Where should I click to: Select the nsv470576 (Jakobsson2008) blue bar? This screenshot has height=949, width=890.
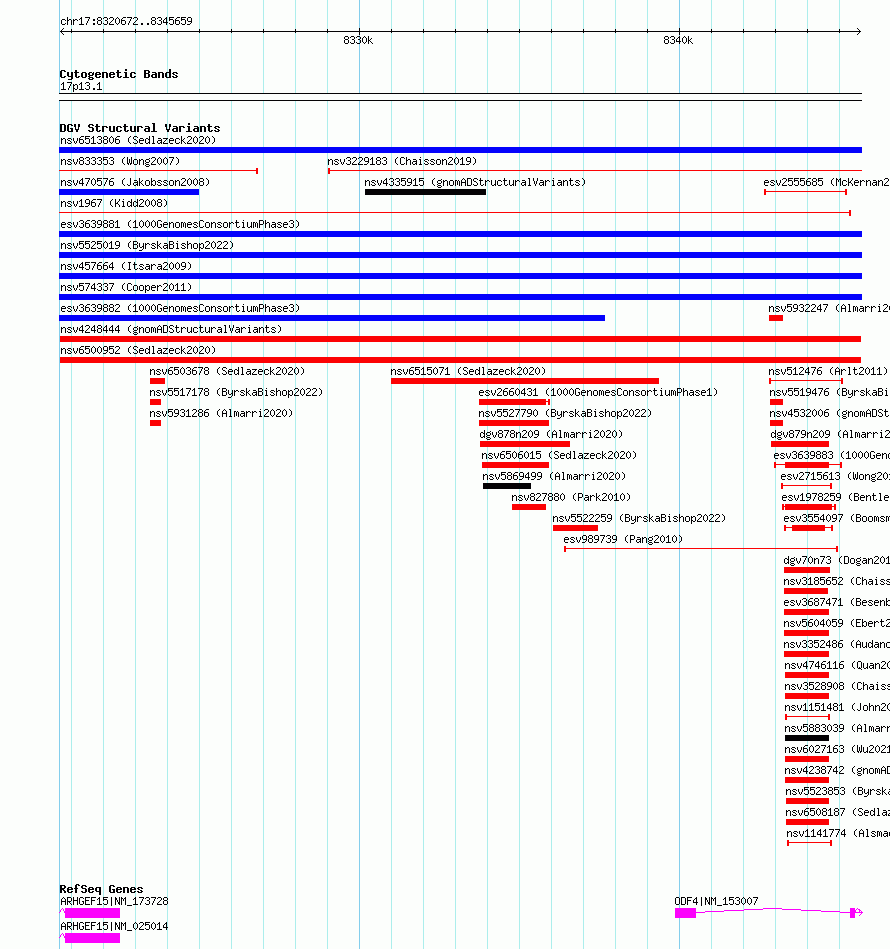pos(129,192)
